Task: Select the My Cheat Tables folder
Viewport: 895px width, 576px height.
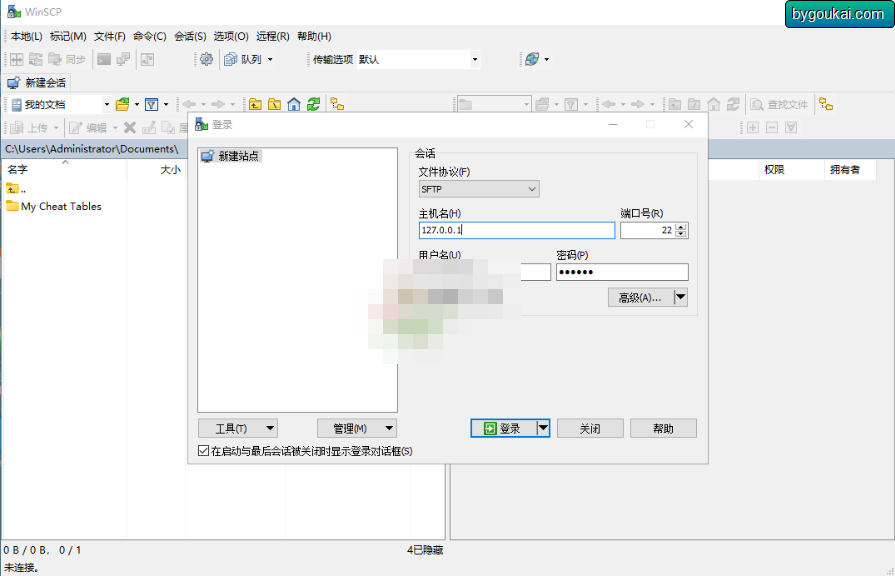Action: click(54, 206)
